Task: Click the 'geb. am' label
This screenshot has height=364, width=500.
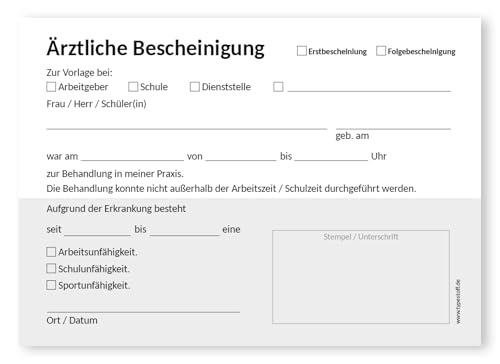Action: click(x=352, y=136)
